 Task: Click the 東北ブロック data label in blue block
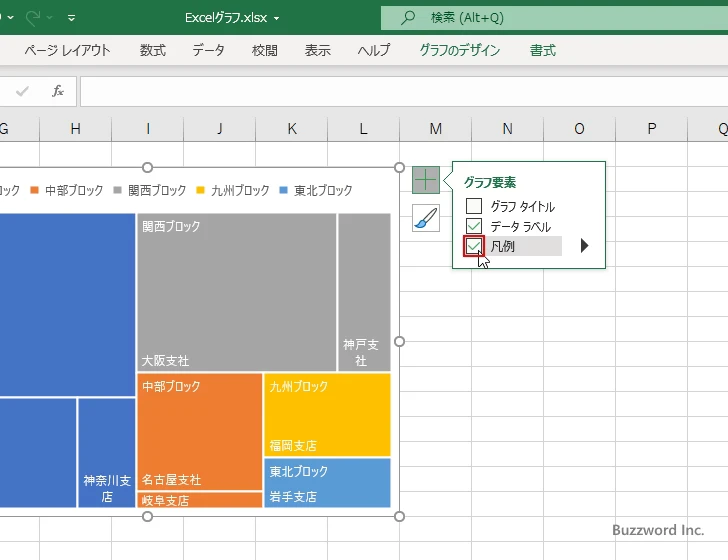pyautogui.click(x=299, y=471)
